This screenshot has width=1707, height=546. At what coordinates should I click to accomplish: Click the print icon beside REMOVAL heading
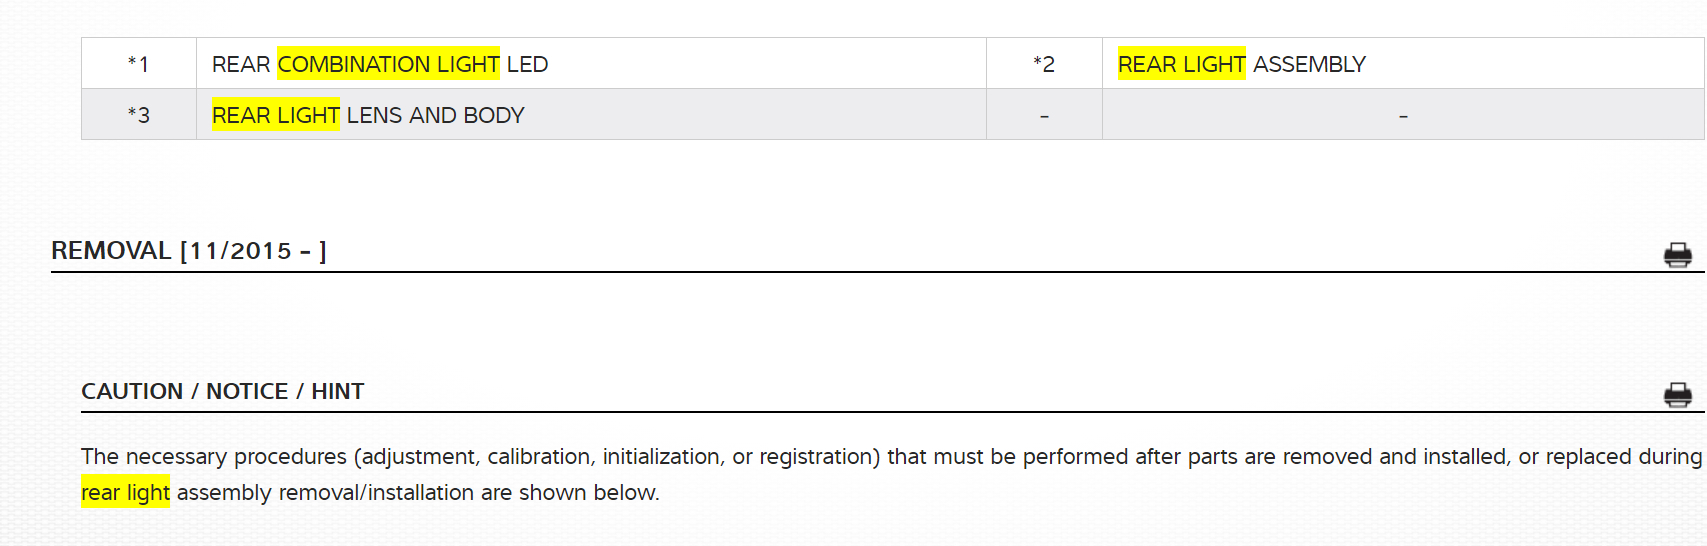point(1677,255)
